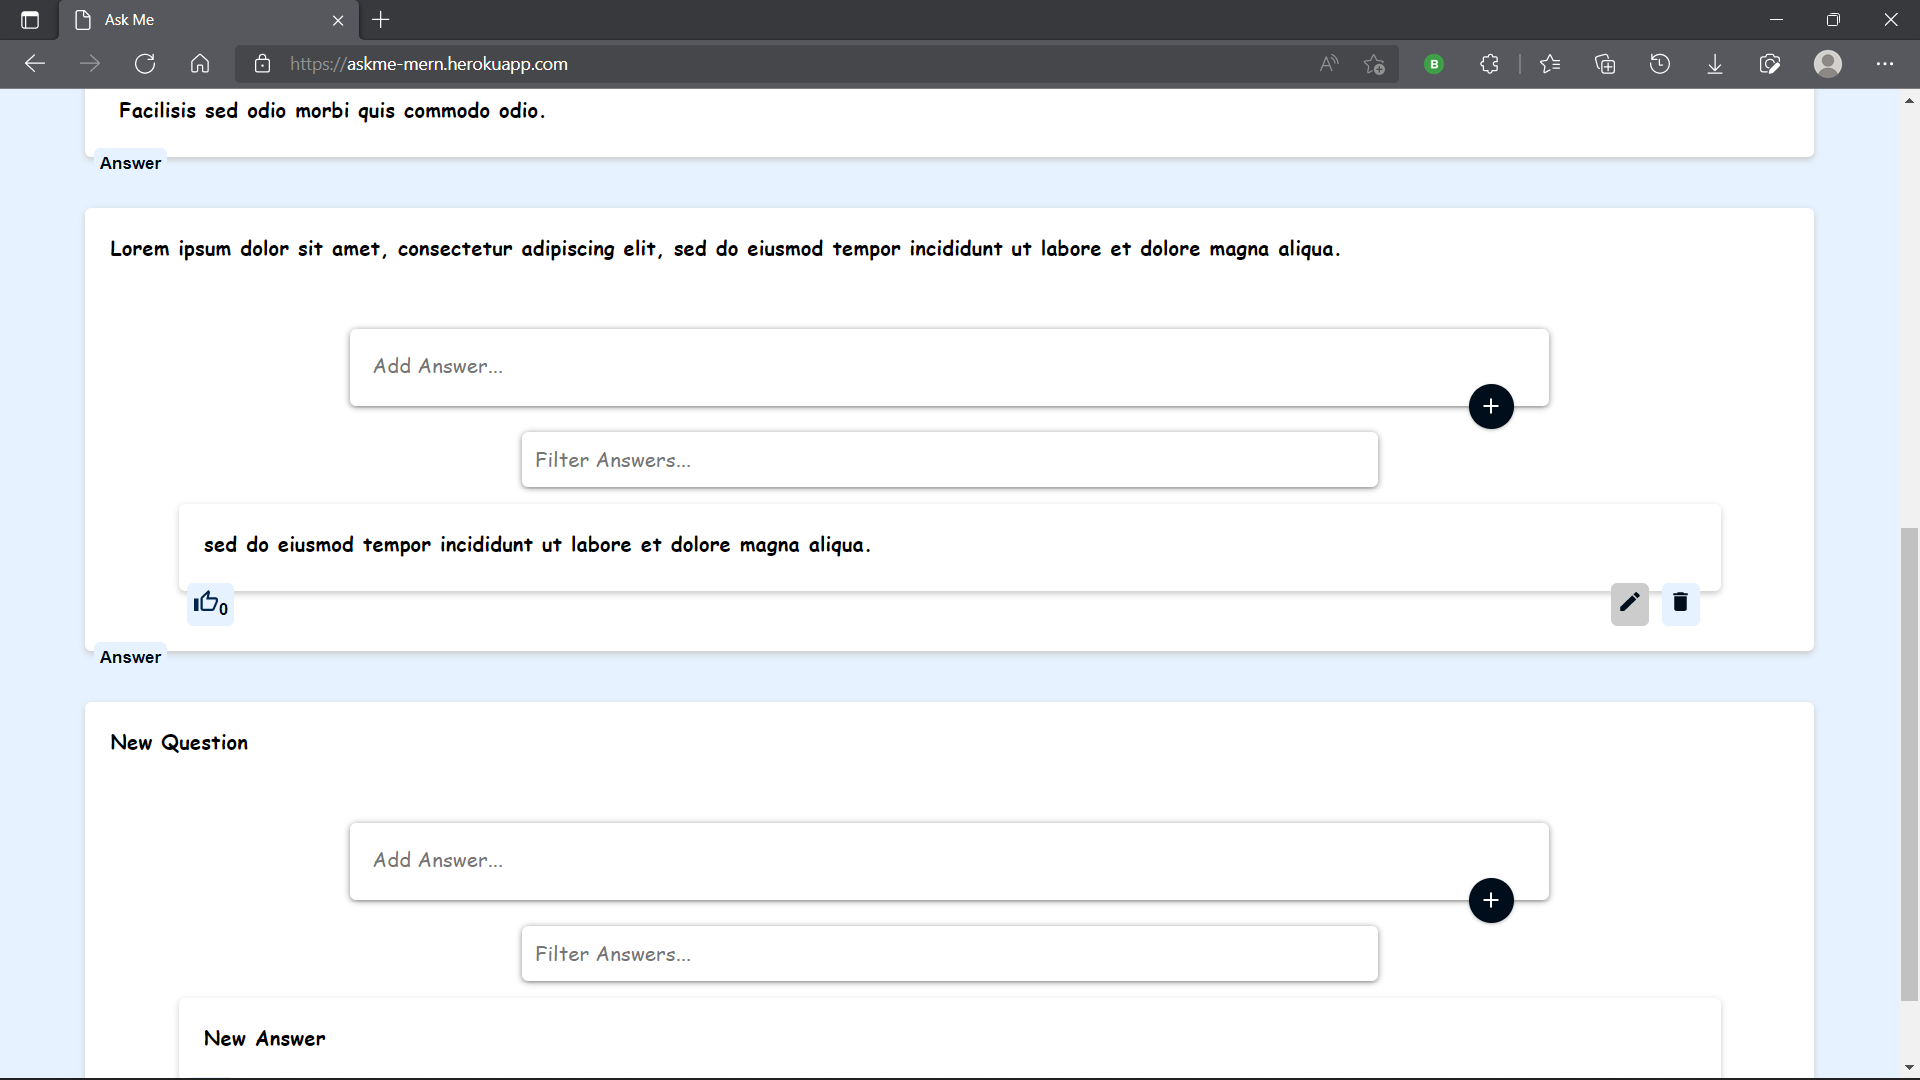The height and width of the screenshot is (1080, 1920).
Task: Open browser downloads icon
Action: pyautogui.click(x=1714, y=64)
